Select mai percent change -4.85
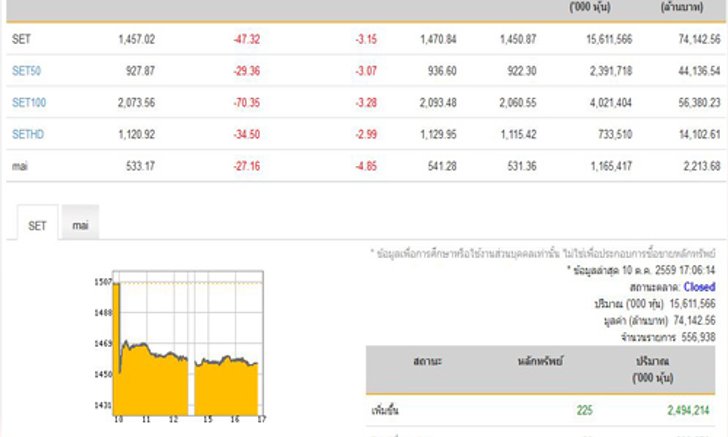This screenshot has width=728, height=437. pyautogui.click(x=366, y=166)
